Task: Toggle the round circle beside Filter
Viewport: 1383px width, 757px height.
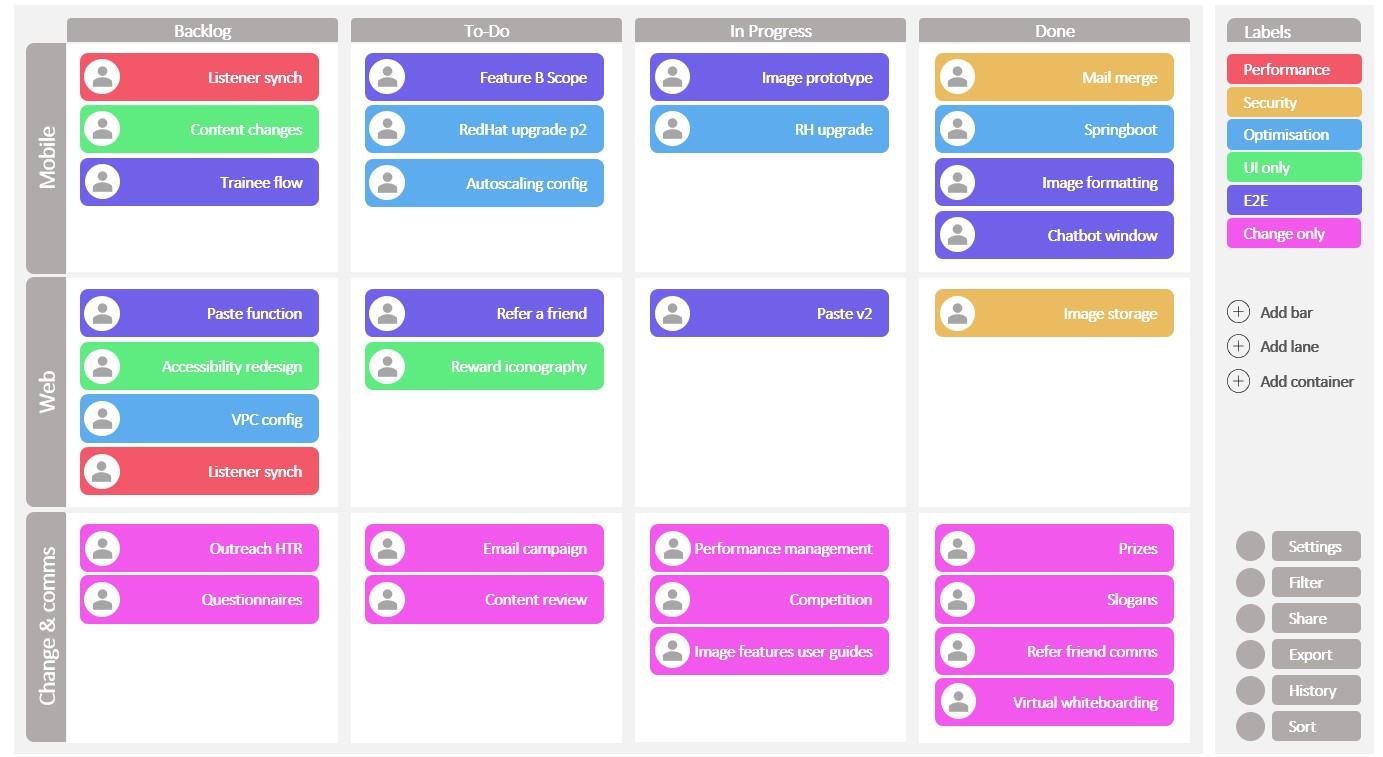Action: tap(1250, 582)
